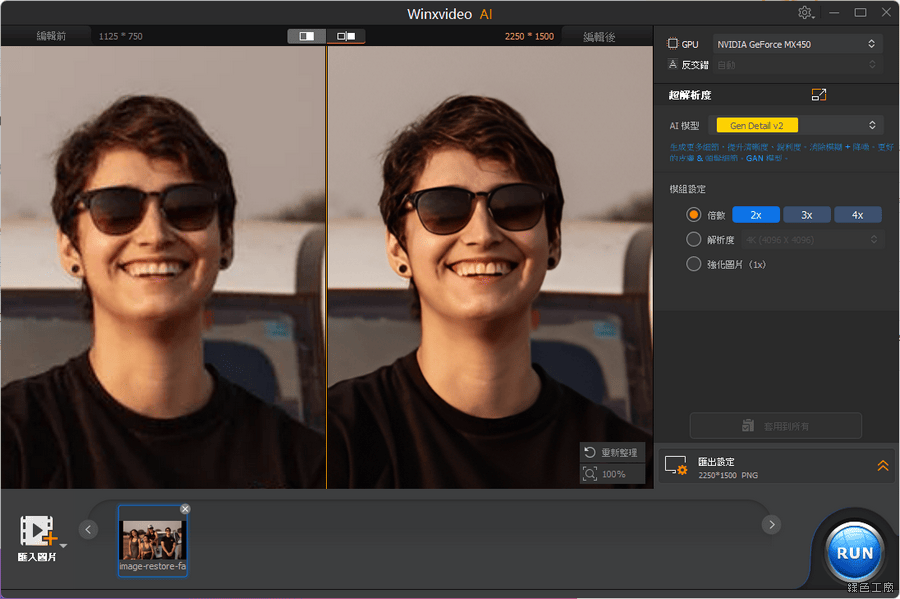Open the settings gear menu
The width and height of the screenshot is (900, 599).
[806, 13]
